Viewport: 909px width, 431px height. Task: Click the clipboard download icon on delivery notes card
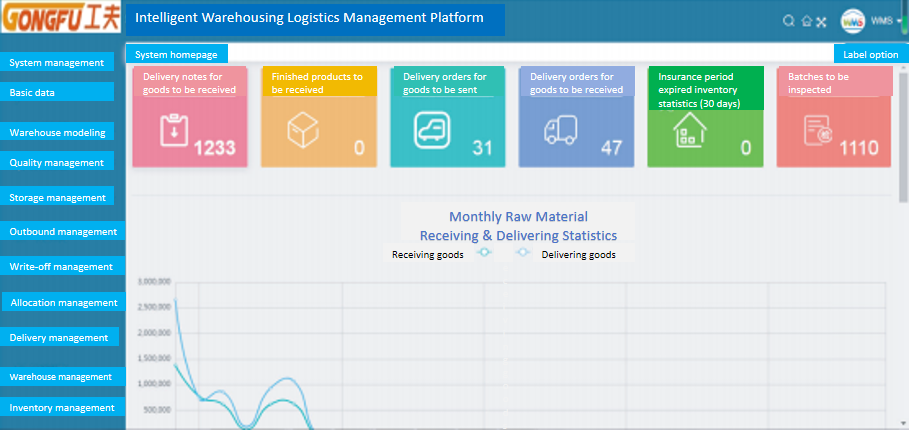(174, 131)
